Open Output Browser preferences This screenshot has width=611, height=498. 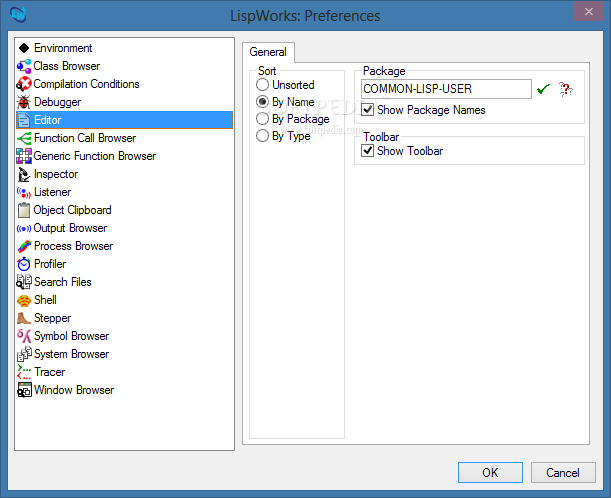[124, 228]
